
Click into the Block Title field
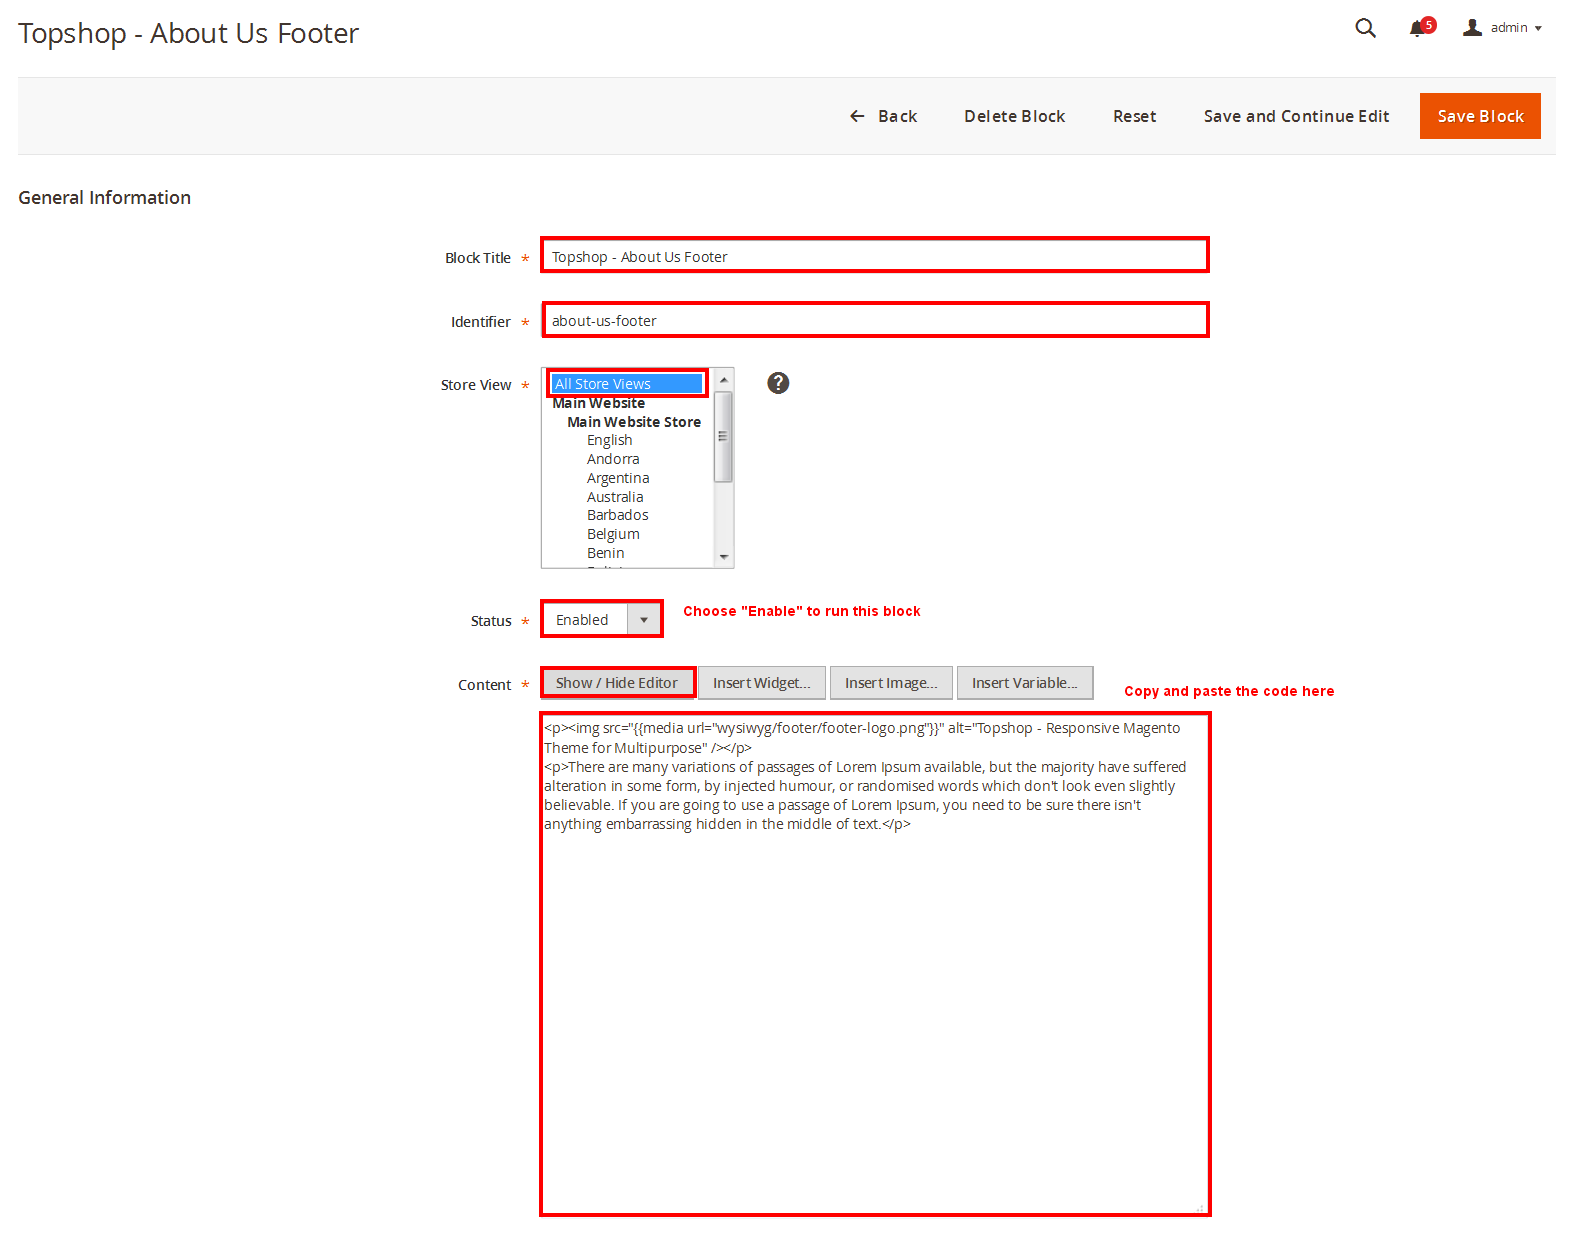click(x=874, y=256)
